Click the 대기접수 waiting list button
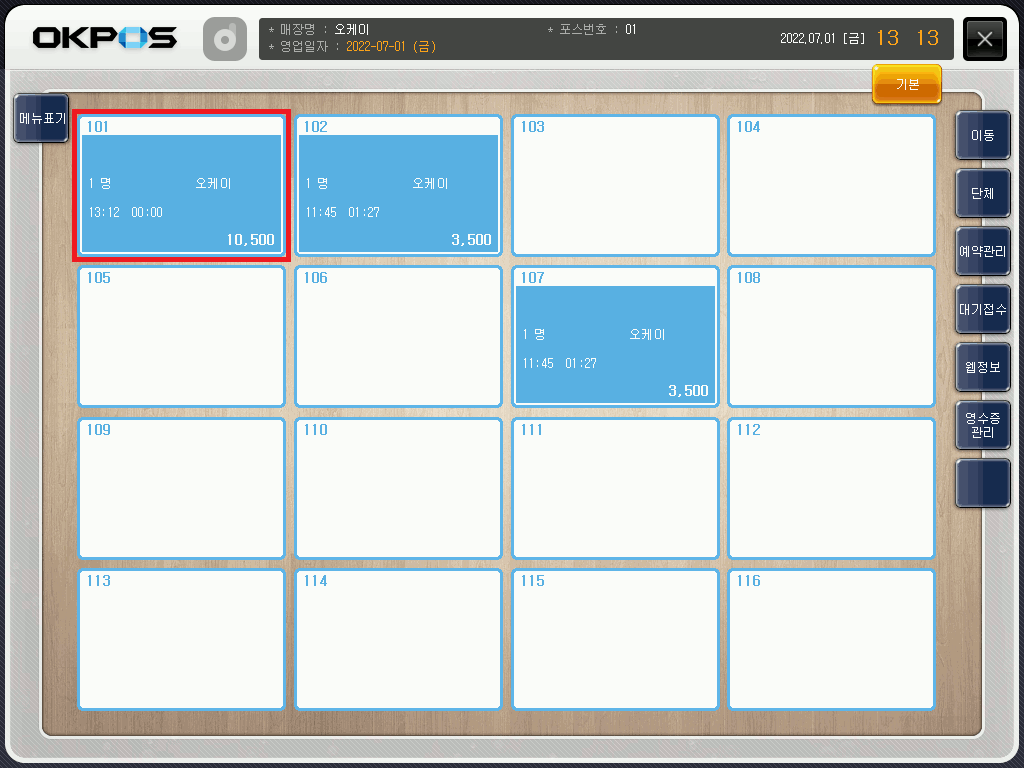Viewport: 1024px width, 768px height. point(982,309)
